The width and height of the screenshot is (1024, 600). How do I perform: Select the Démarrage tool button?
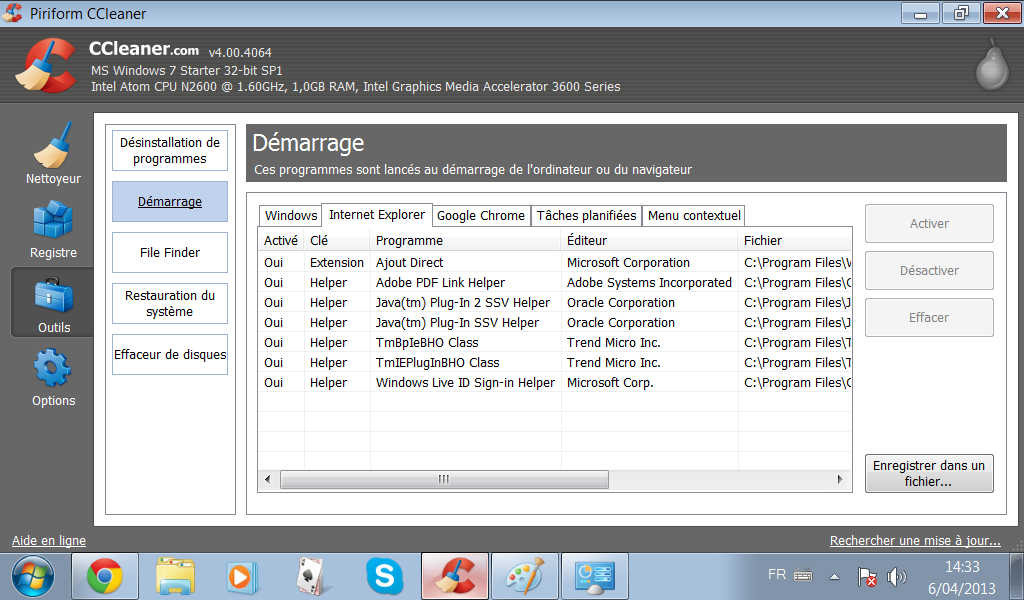click(x=170, y=202)
